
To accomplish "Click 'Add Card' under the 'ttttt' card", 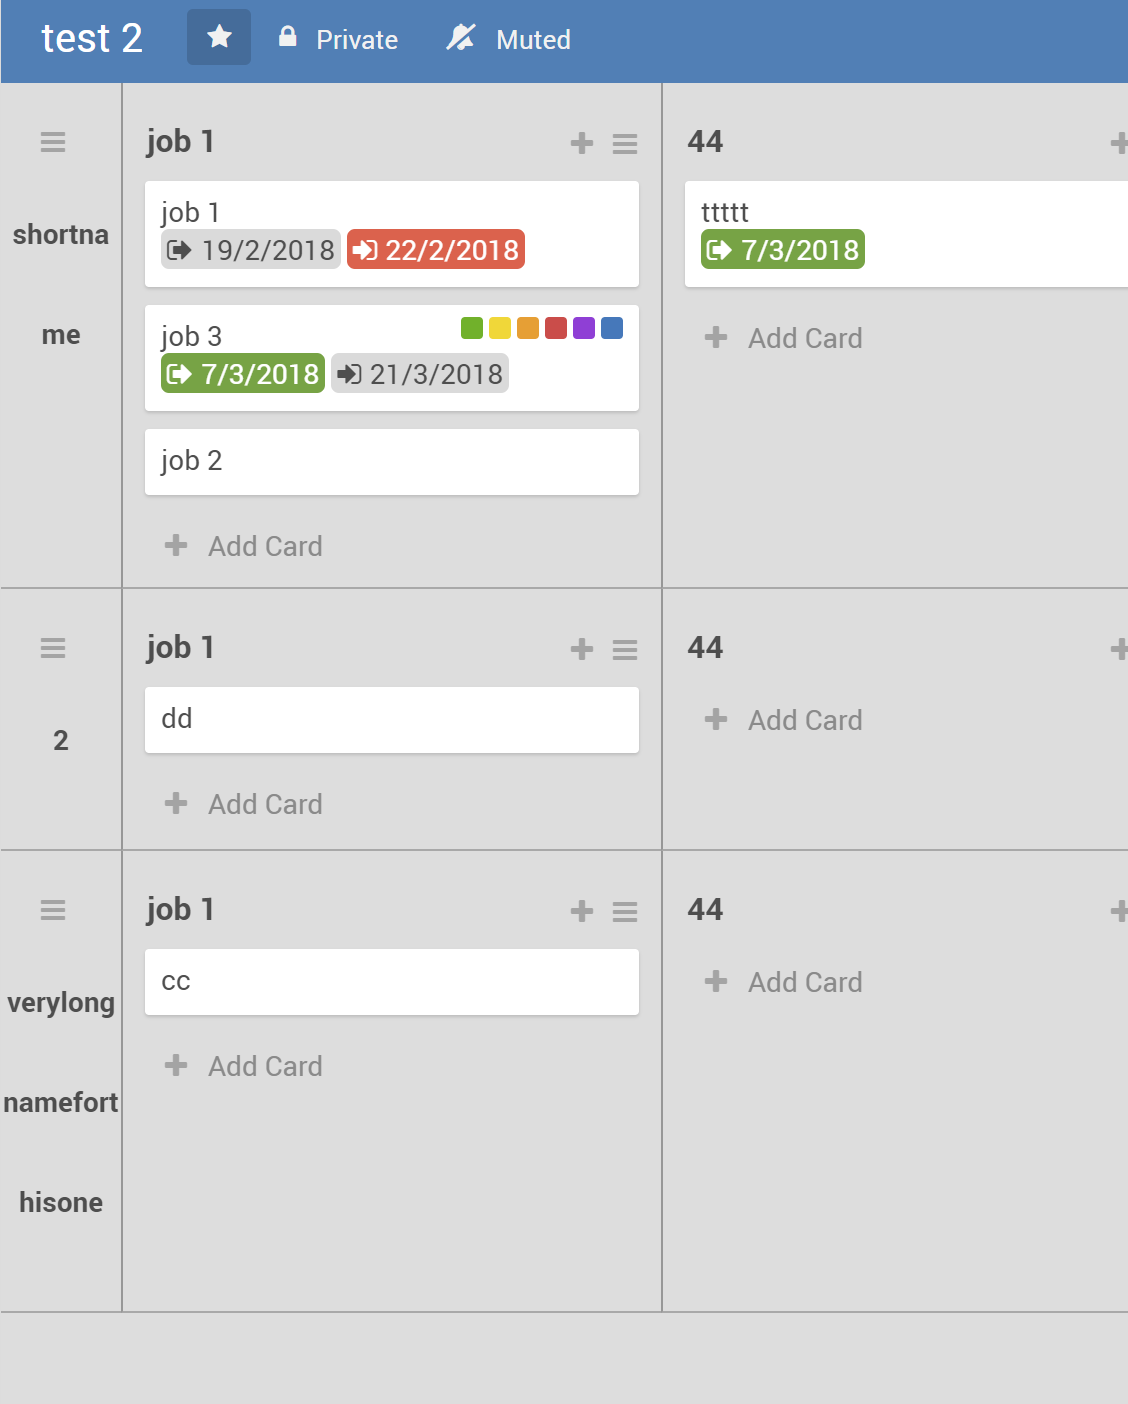I will point(783,338).
